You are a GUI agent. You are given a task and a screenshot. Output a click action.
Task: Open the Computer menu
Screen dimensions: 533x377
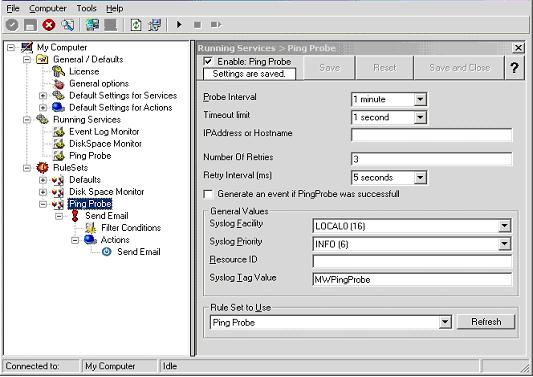coord(48,8)
